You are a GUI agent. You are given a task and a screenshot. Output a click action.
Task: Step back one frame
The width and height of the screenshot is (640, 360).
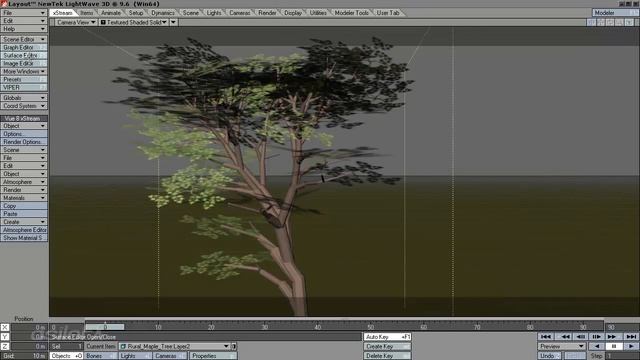581,337
